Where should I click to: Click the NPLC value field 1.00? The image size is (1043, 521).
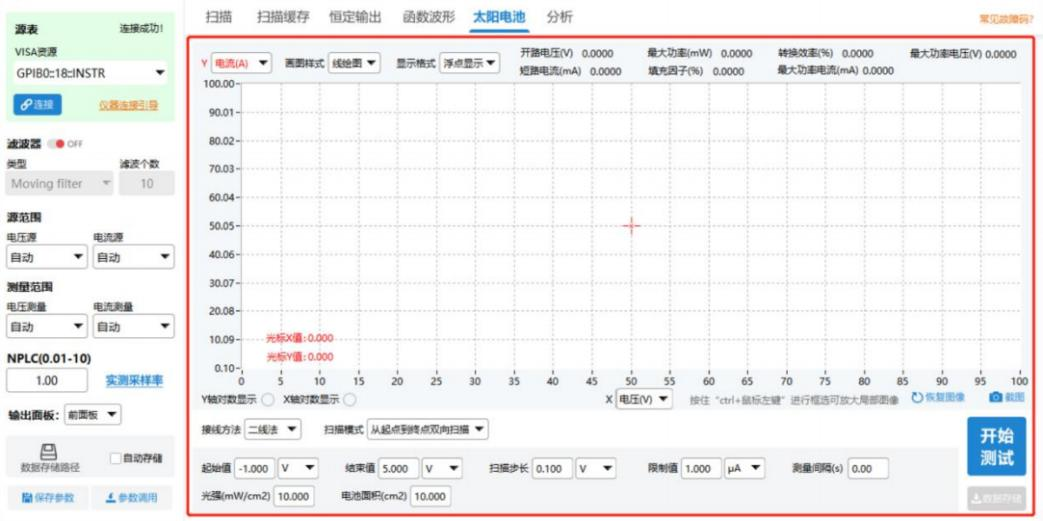pos(47,381)
